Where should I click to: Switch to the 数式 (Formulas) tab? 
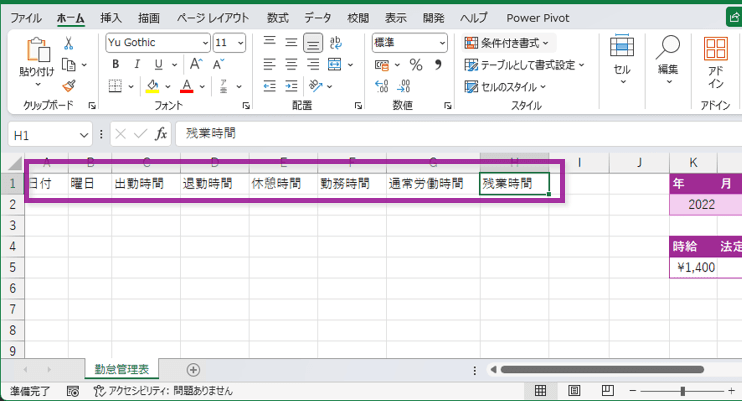[277, 18]
